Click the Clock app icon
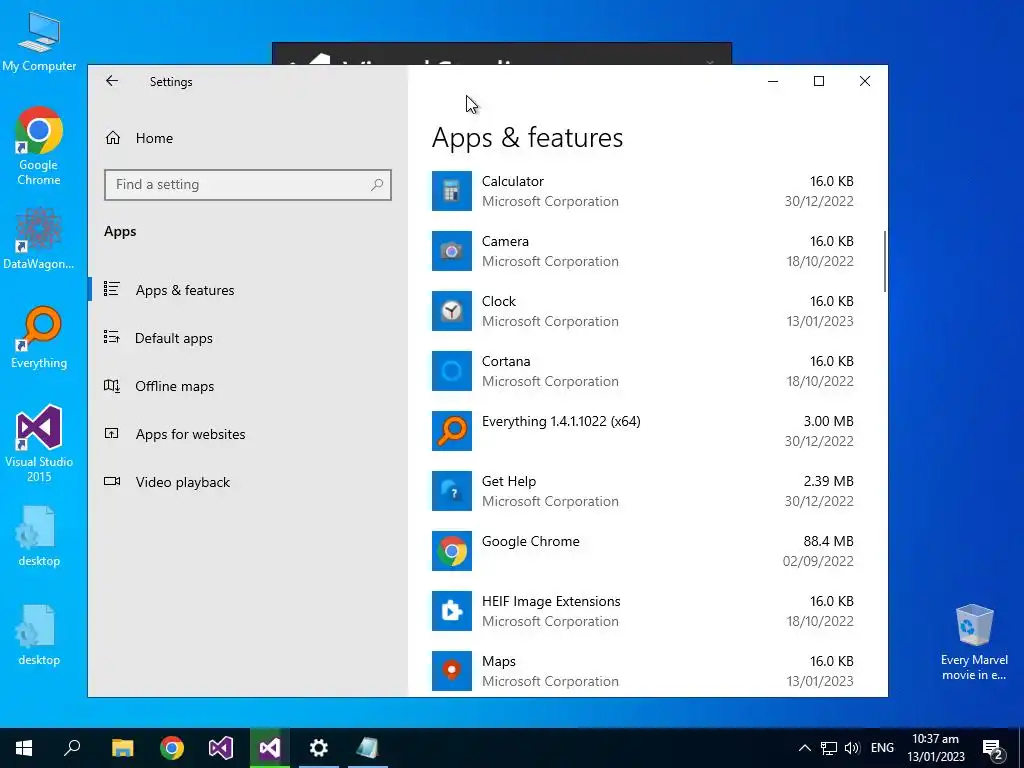 (x=451, y=311)
